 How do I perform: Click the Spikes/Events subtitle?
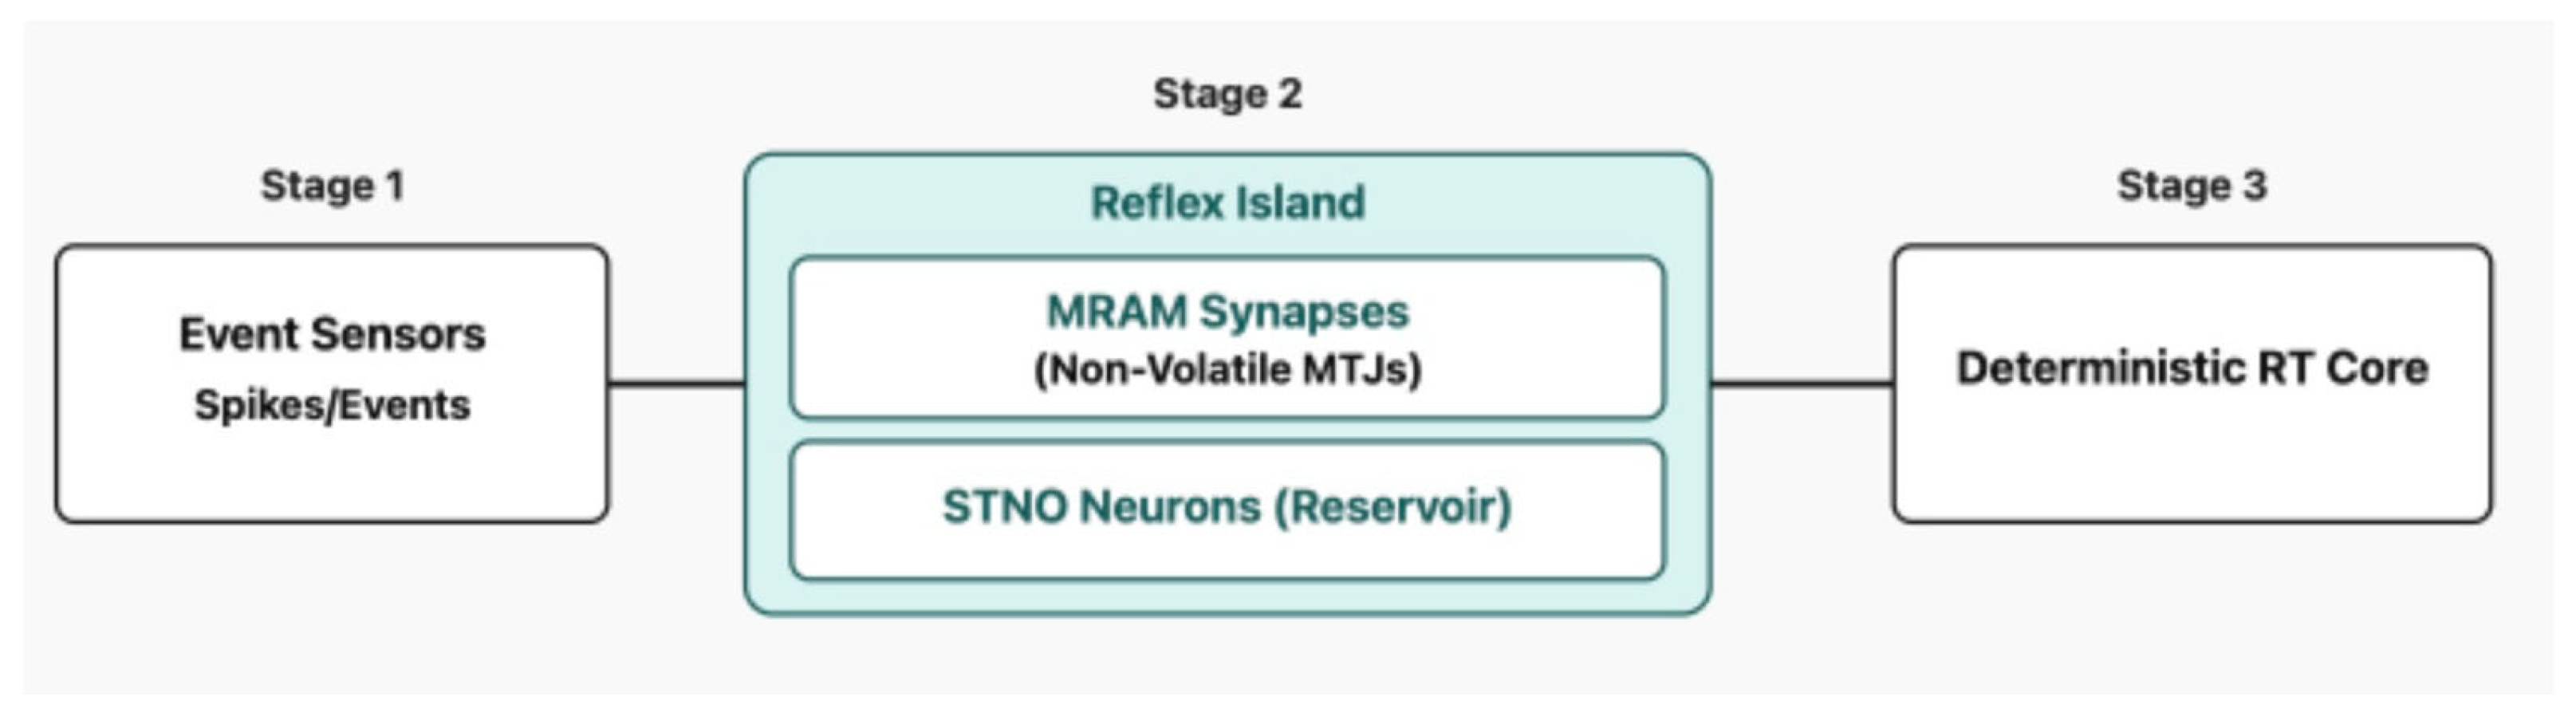(x=332, y=405)
